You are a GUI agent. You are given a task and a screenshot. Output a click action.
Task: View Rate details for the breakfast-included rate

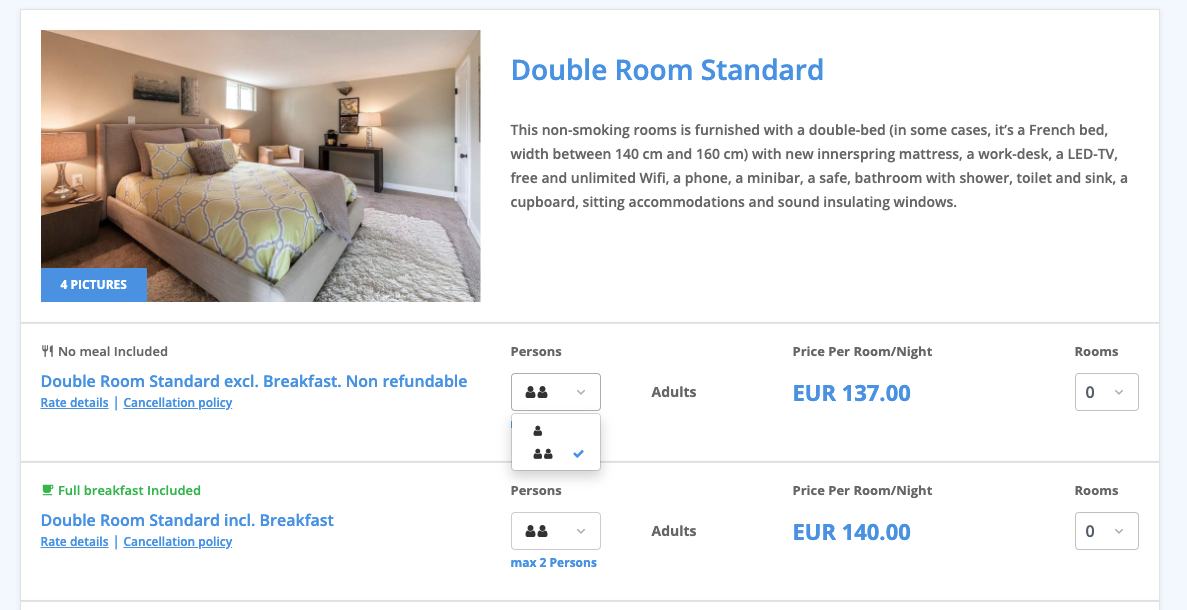click(74, 542)
